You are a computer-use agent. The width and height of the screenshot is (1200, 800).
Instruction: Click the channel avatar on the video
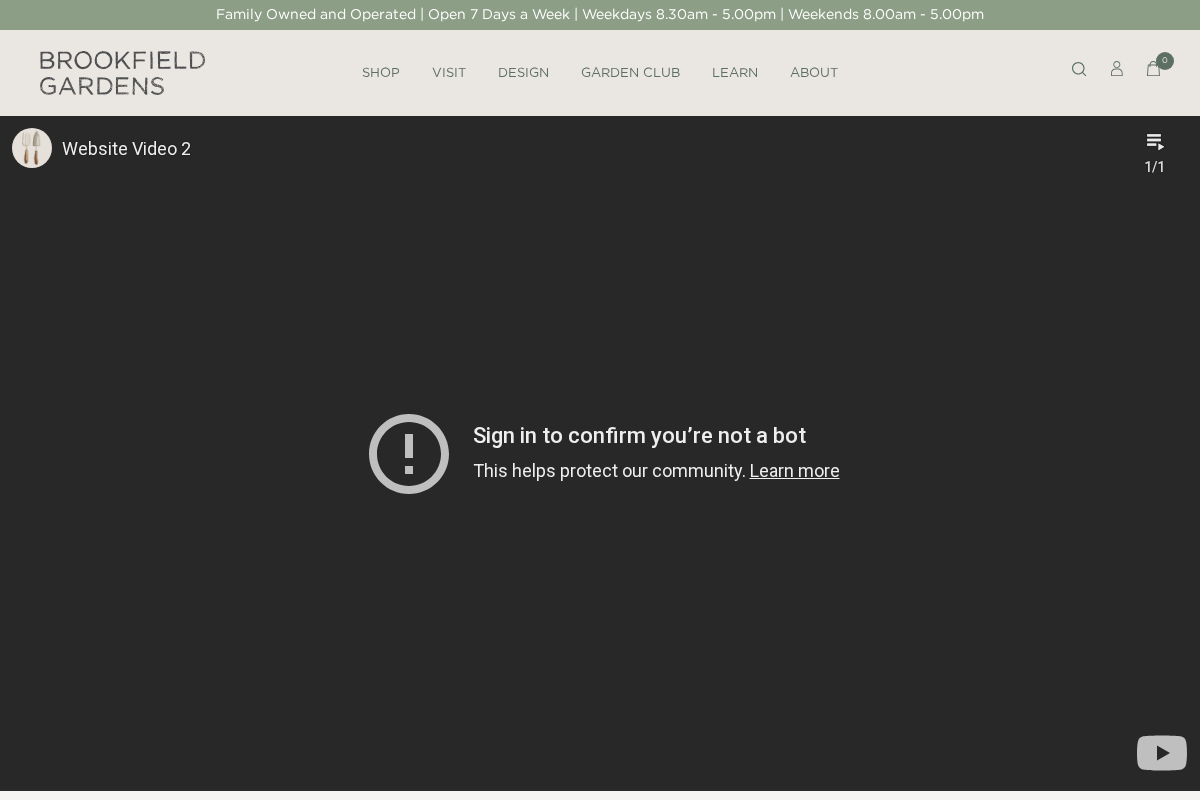tap(32, 148)
